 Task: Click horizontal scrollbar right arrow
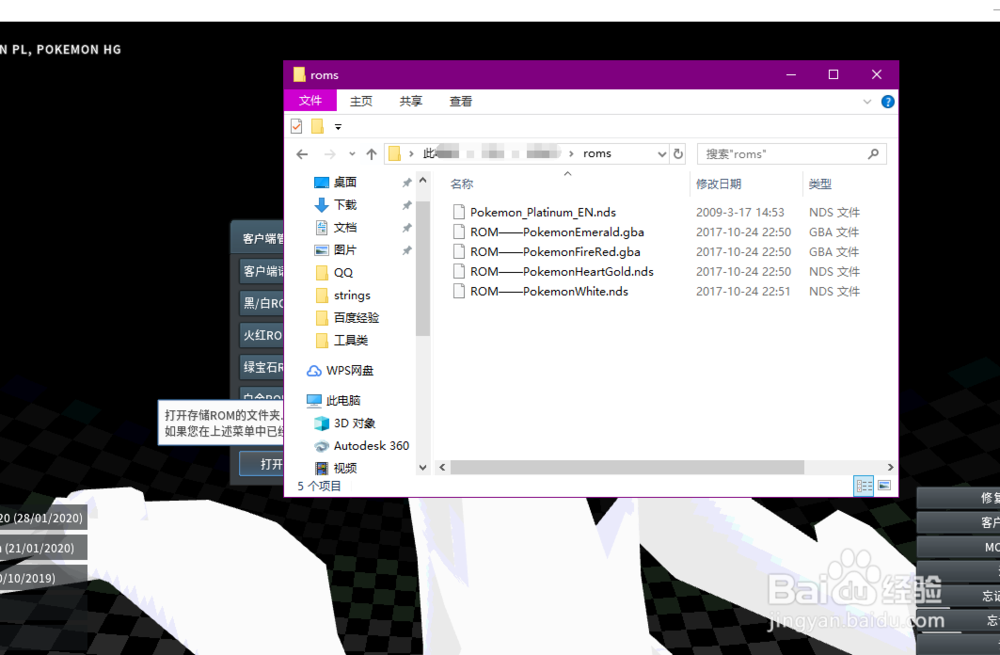click(x=890, y=467)
